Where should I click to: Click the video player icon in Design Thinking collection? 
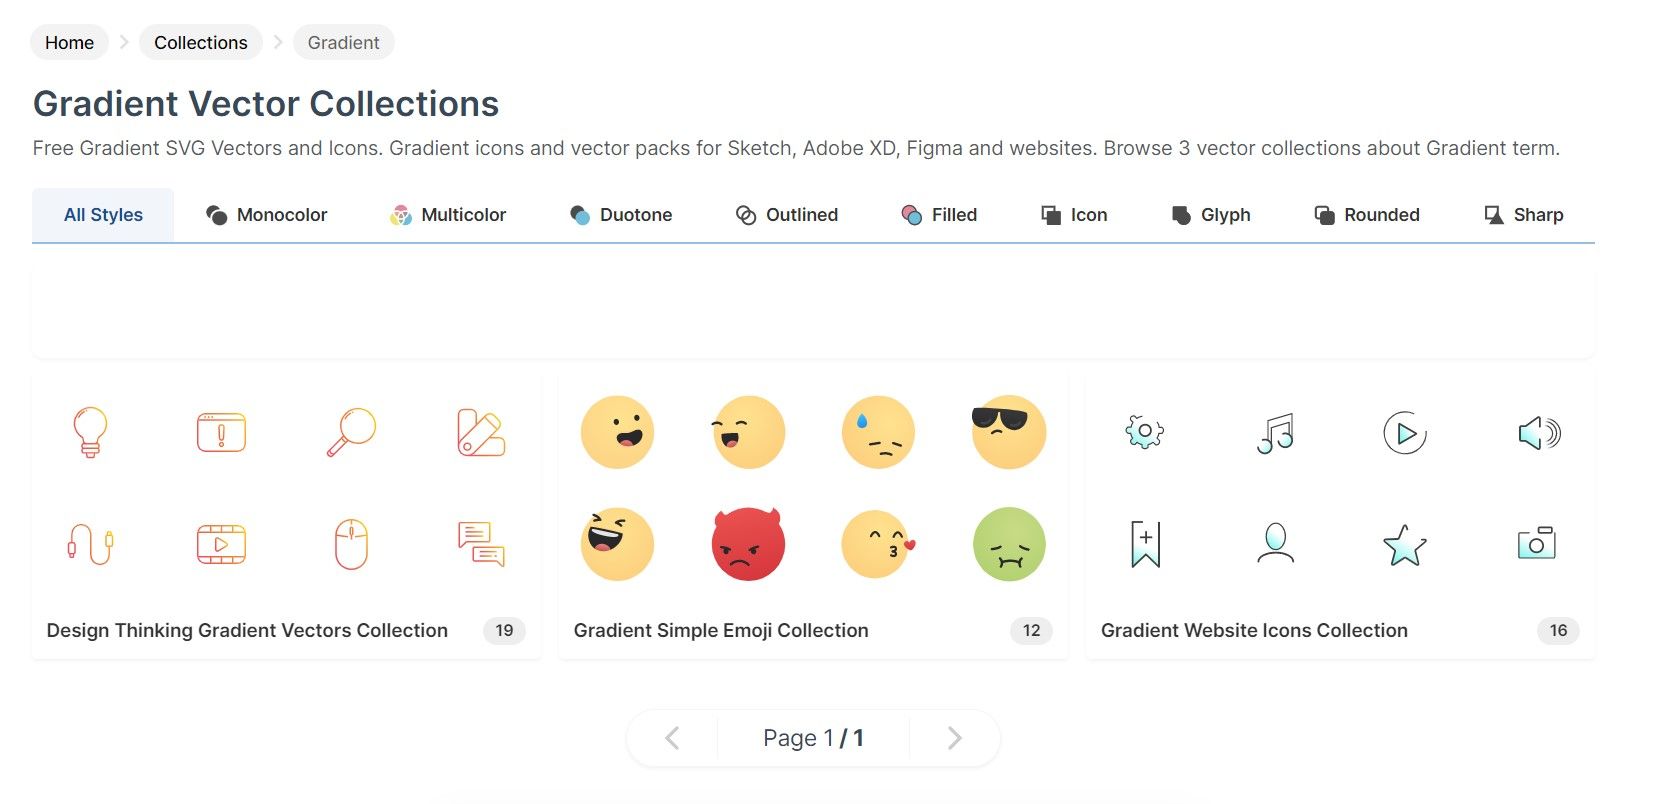point(221,544)
